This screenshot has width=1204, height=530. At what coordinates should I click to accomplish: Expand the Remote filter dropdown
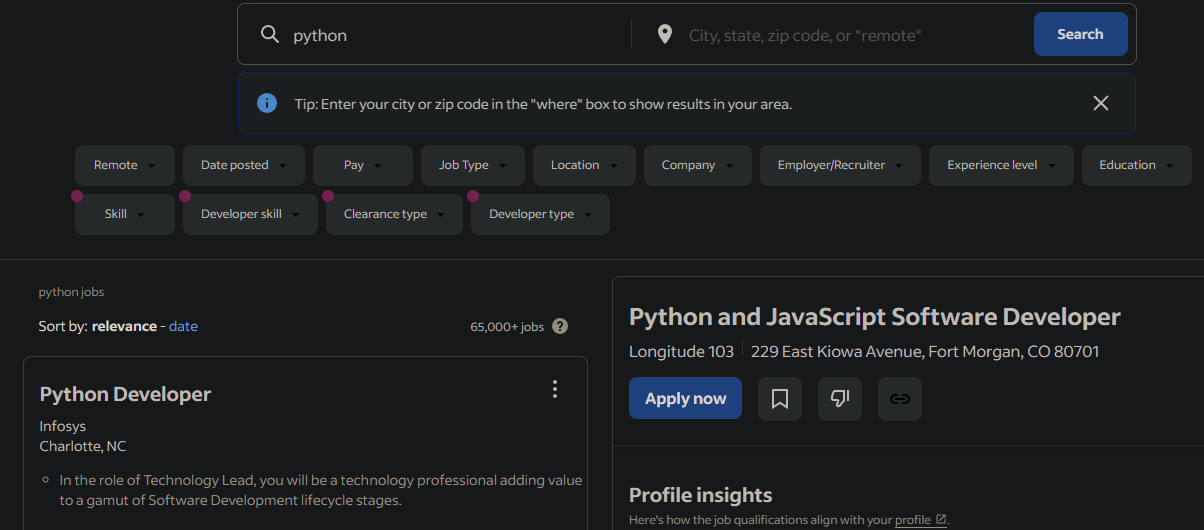point(125,165)
